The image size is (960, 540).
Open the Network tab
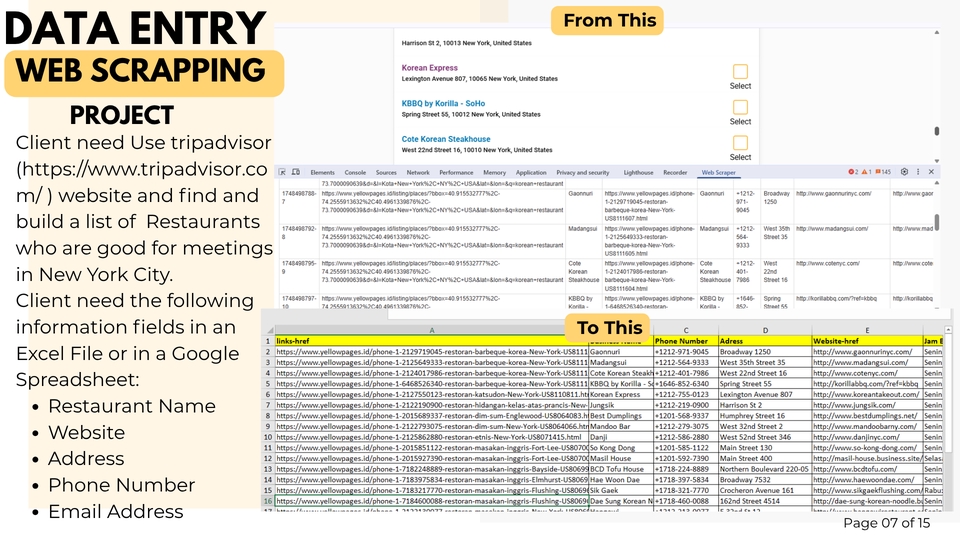[x=418, y=173]
